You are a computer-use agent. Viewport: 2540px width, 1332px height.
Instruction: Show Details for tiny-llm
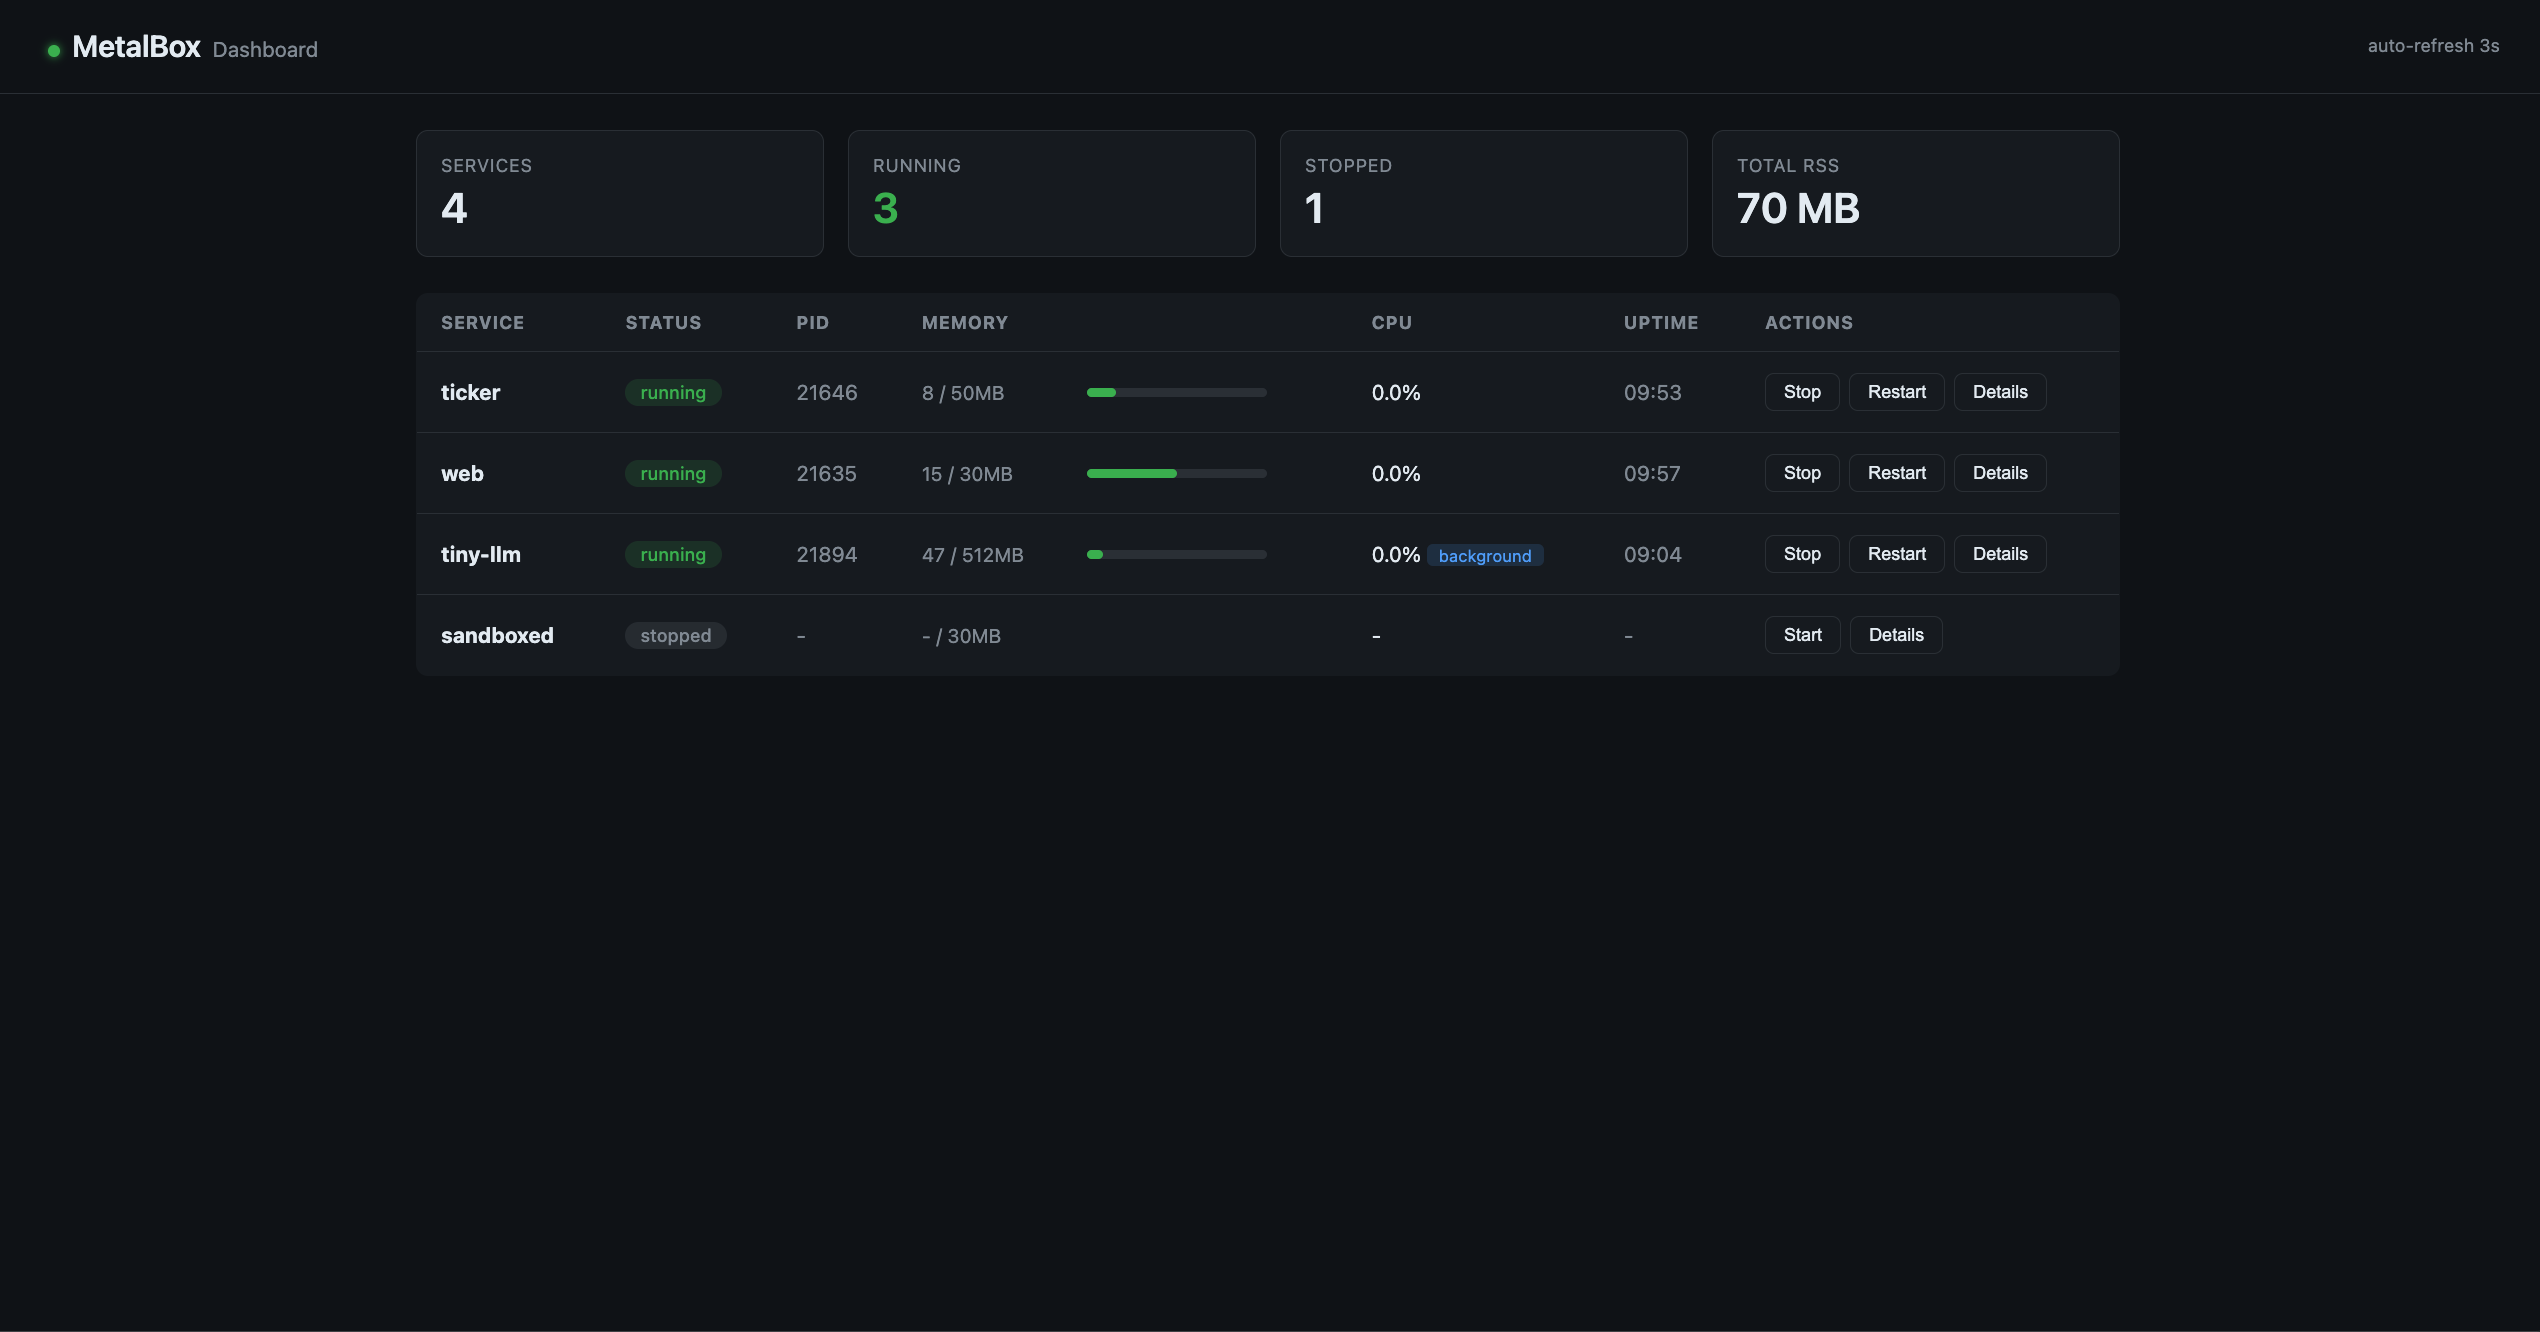2000,554
